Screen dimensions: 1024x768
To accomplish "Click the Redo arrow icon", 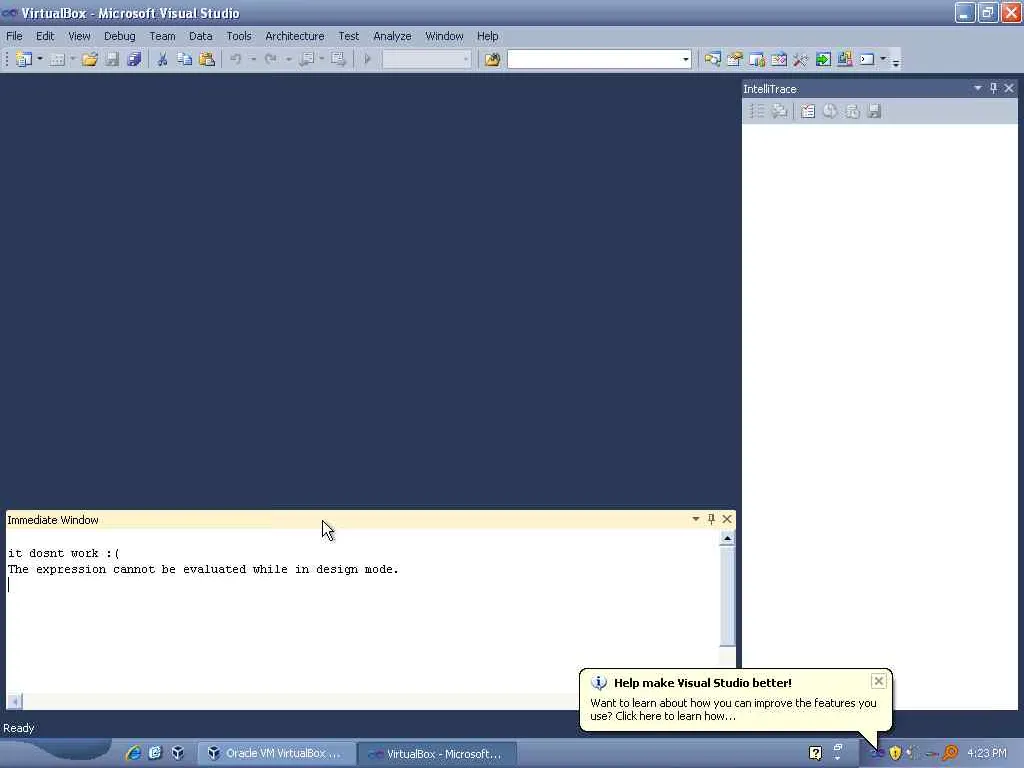I will pyautogui.click(x=270, y=59).
